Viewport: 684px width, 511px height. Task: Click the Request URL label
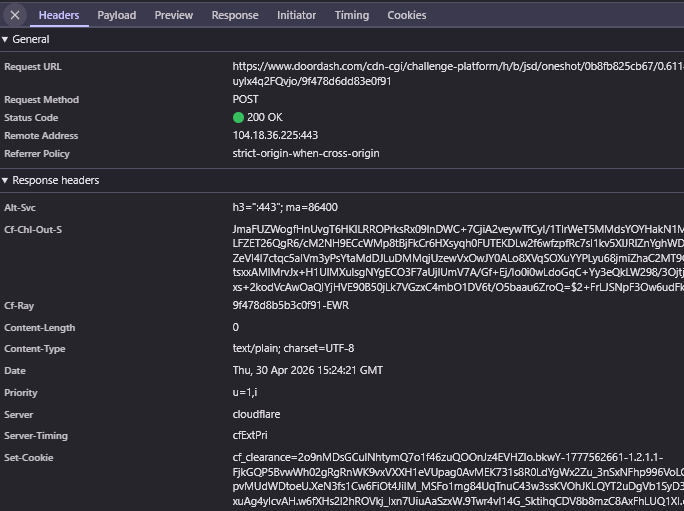(x=33, y=67)
